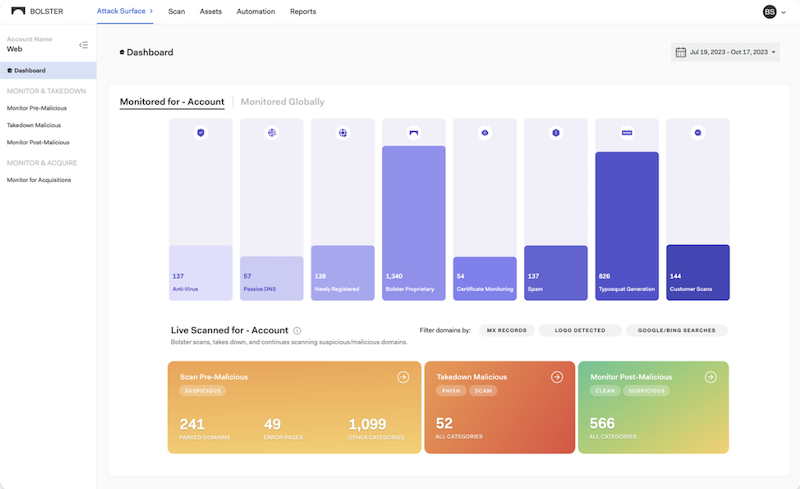This screenshot has height=489, width=800.
Task: Click the Bolster Proprietary bar showing 1,340
Action: click(414, 223)
